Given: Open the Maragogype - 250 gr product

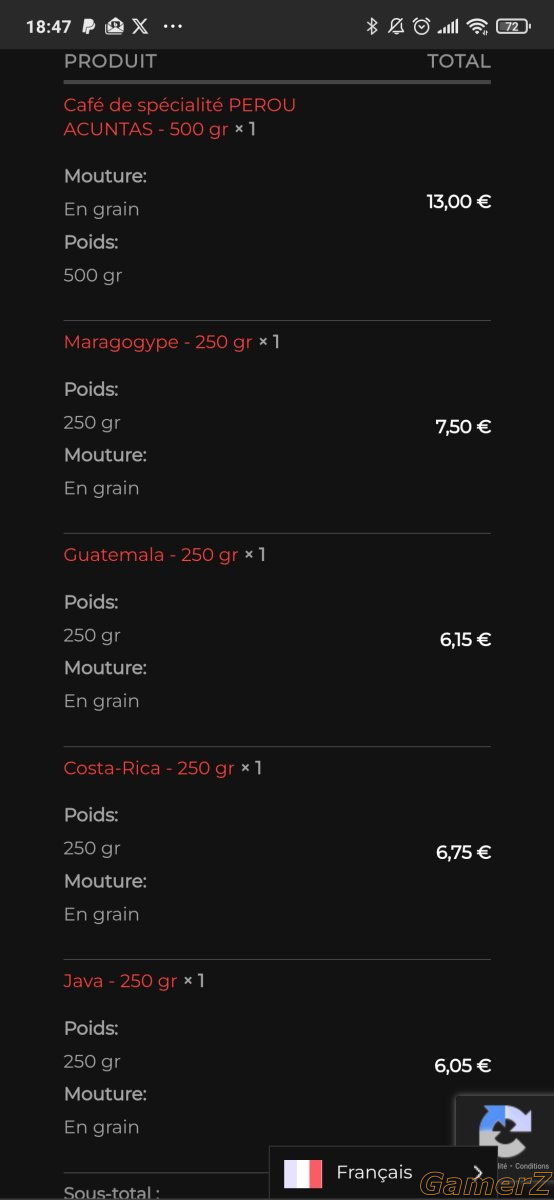Looking at the screenshot, I should pyautogui.click(x=158, y=342).
